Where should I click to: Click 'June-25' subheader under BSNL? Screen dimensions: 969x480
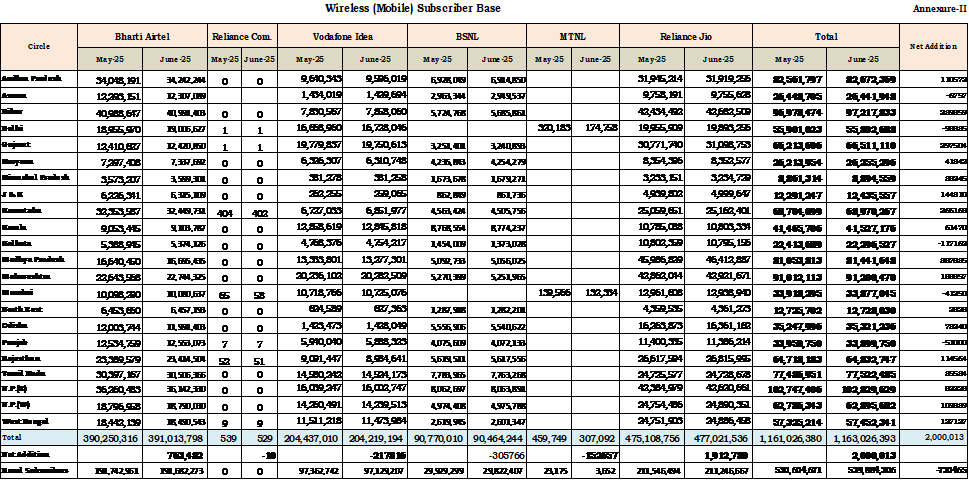497,59
